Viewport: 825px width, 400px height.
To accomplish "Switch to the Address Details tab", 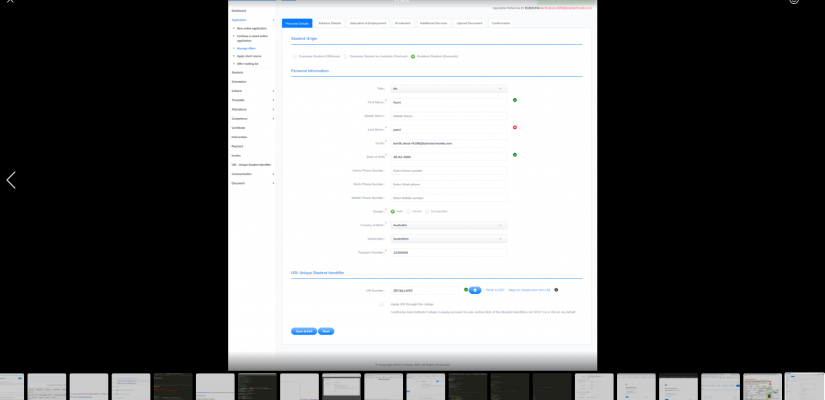I will click(330, 22).
